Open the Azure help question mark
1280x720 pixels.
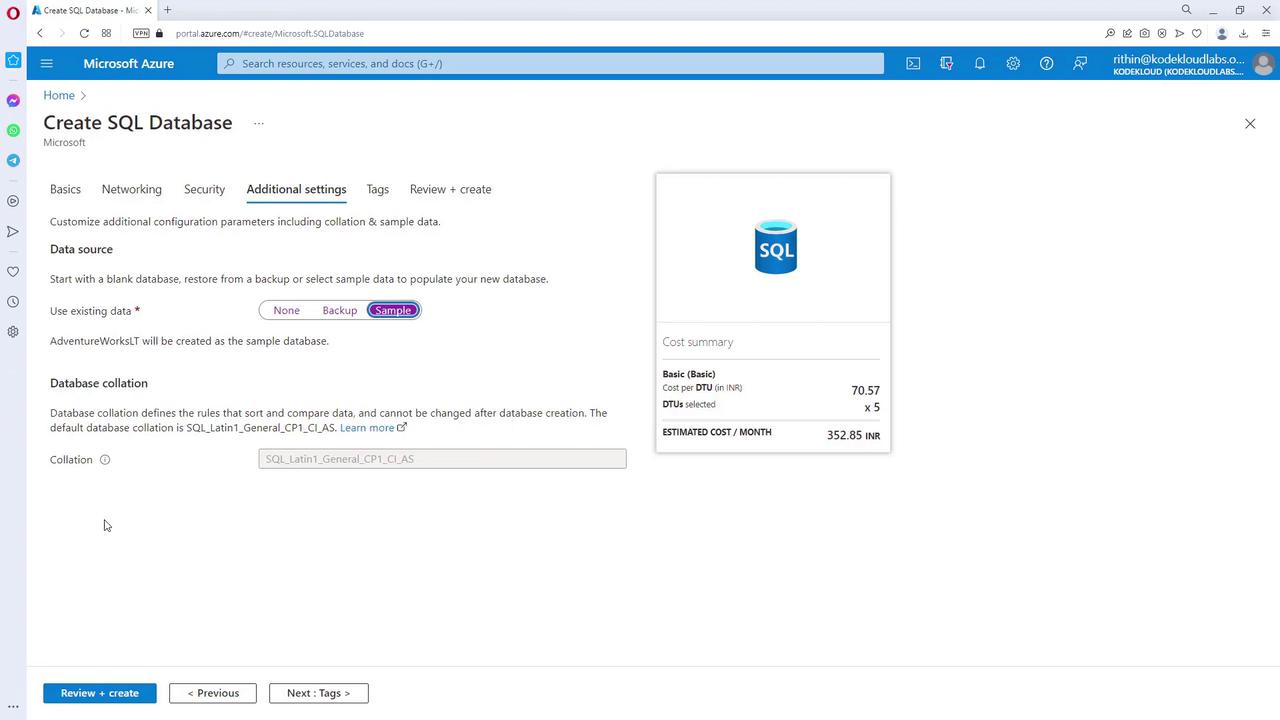coord(1046,63)
